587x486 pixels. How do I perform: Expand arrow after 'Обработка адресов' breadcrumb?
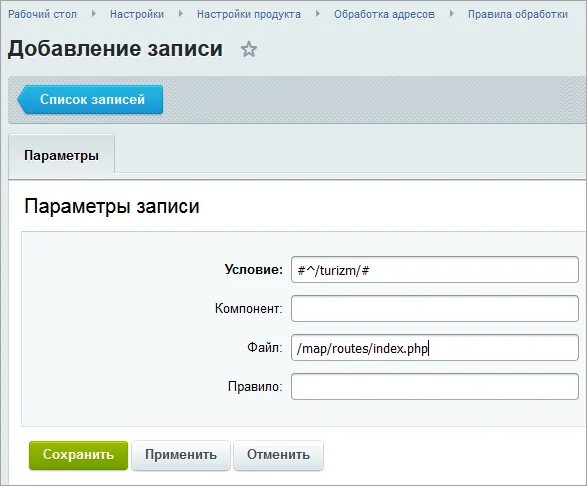tap(451, 14)
